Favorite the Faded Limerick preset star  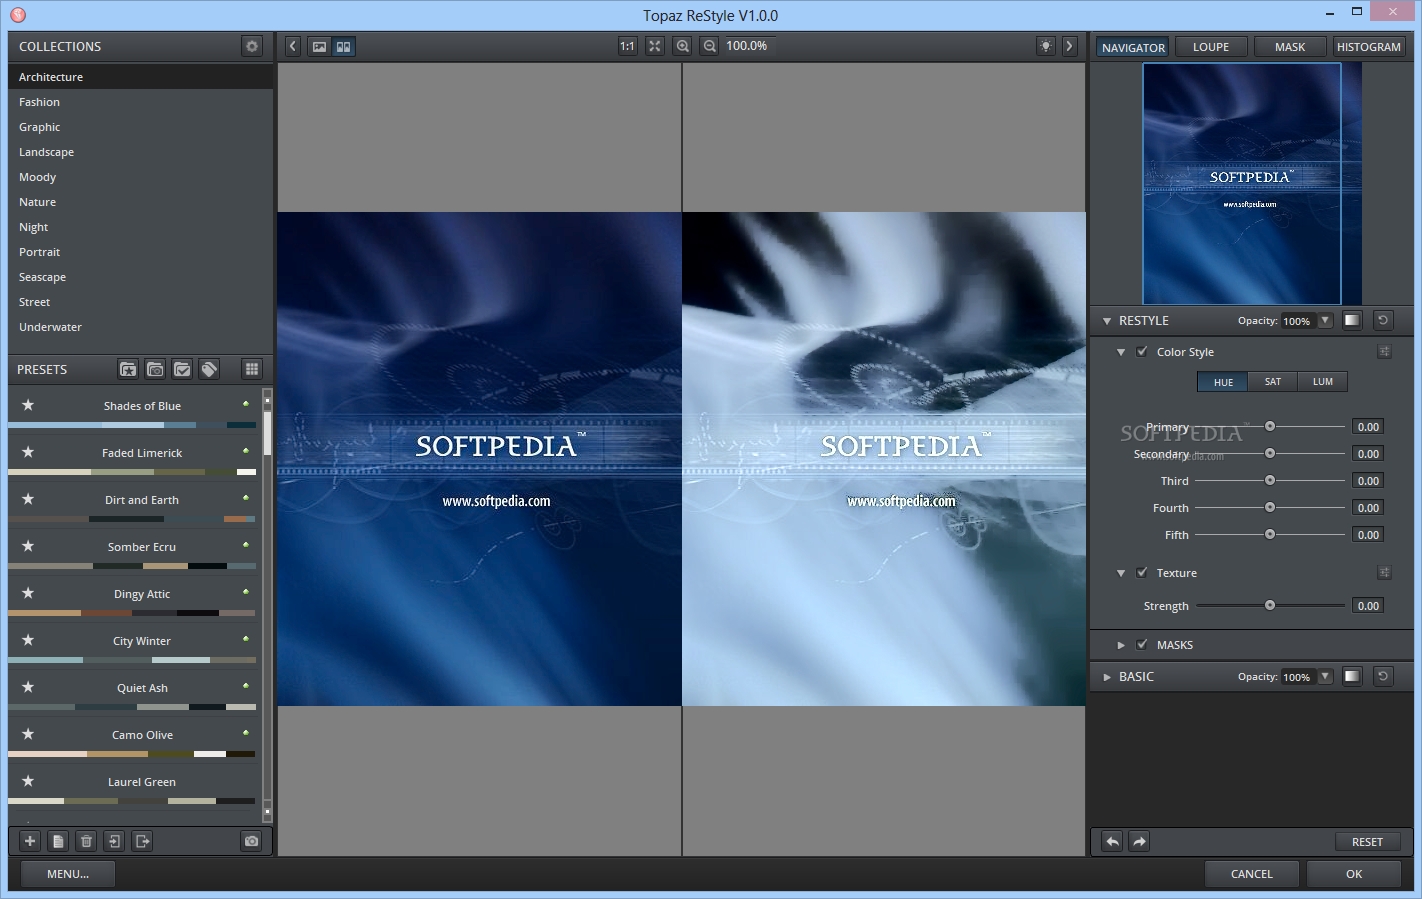pos(28,452)
